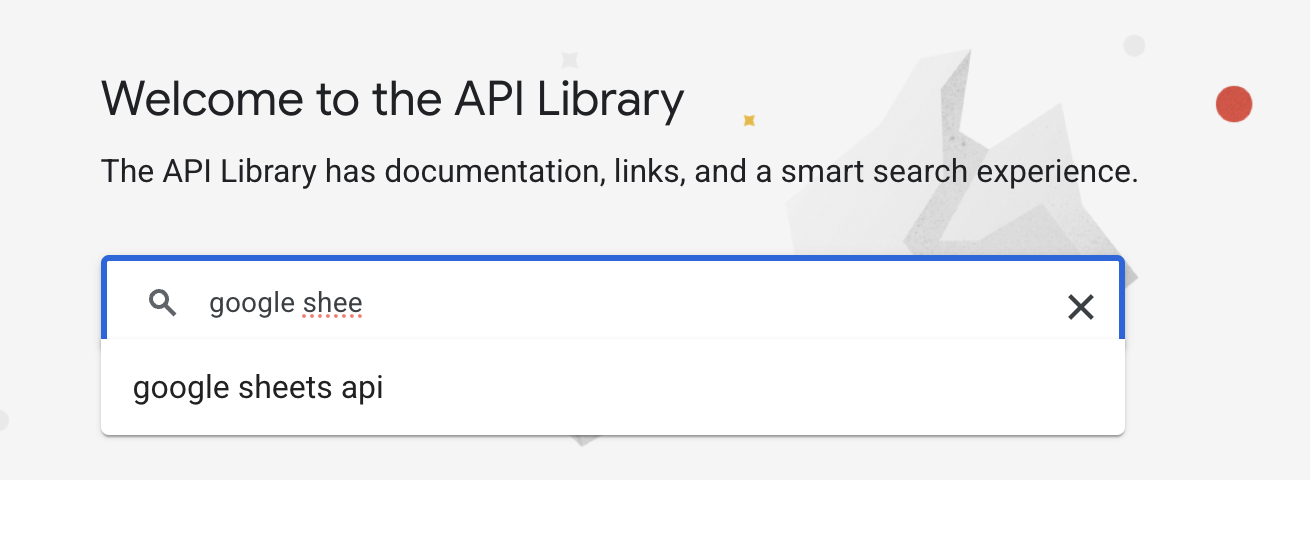Screen dimensions: 1310x538
Task: Click the word 'google' in search box
Action: pyautogui.click(x=252, y=304)
